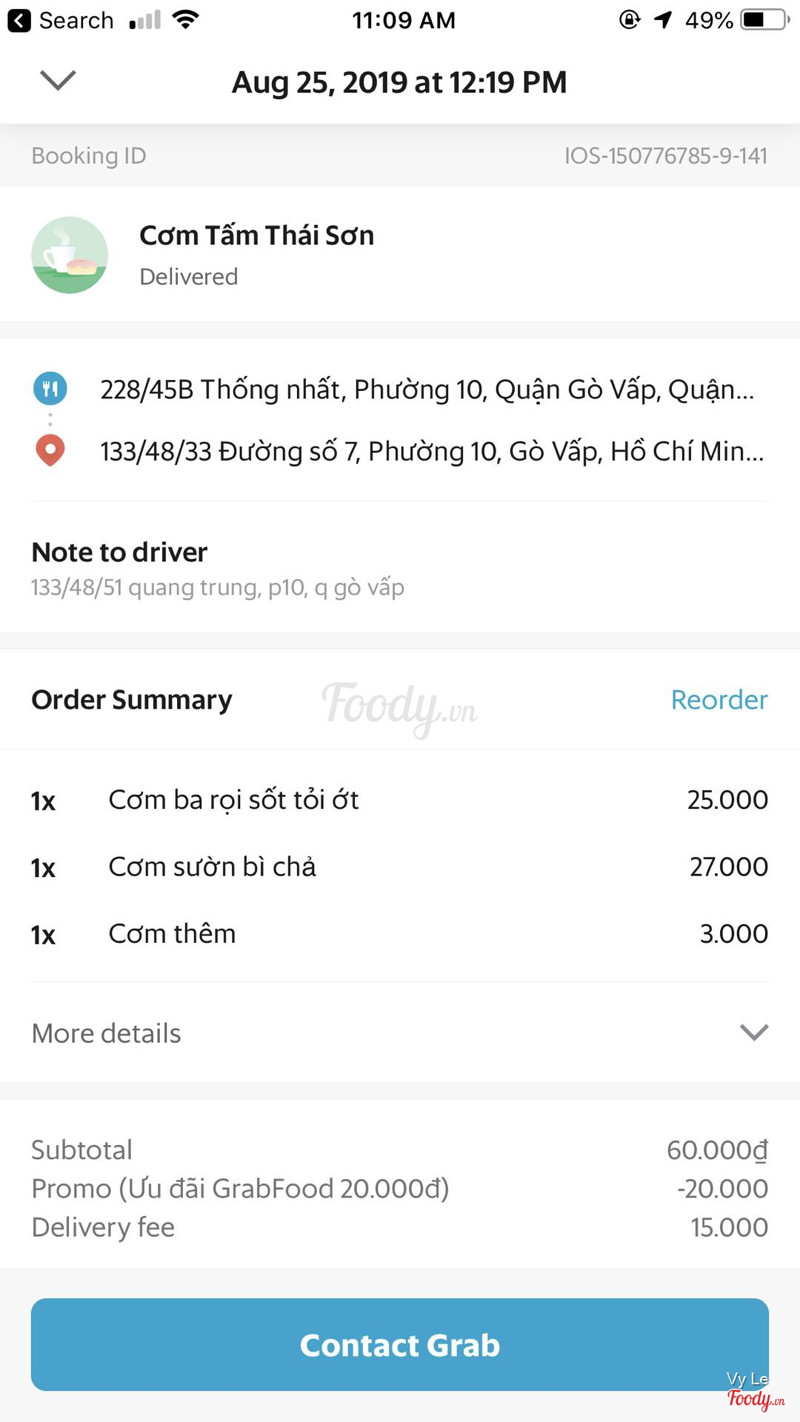The image size is (800, 1422).
Task: Collapse the order screen with the down chevron
Action: click(58, 80)
